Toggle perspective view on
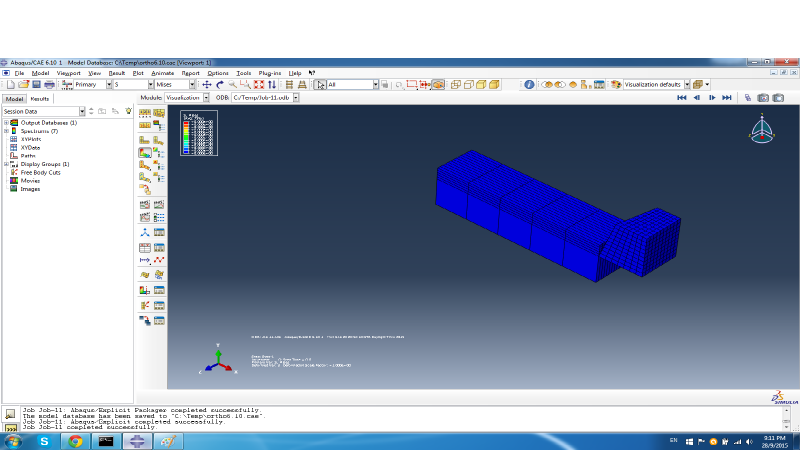 [302, 85]
